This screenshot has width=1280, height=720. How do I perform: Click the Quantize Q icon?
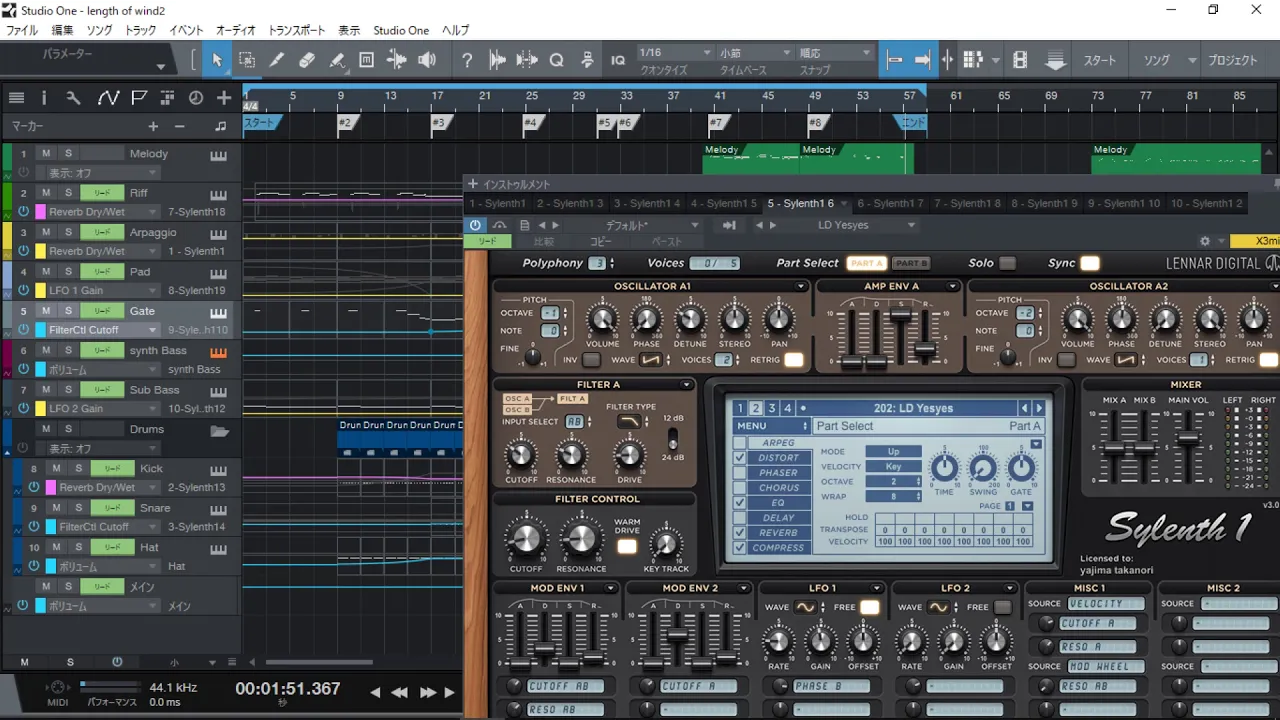click(x=557, y=60)
